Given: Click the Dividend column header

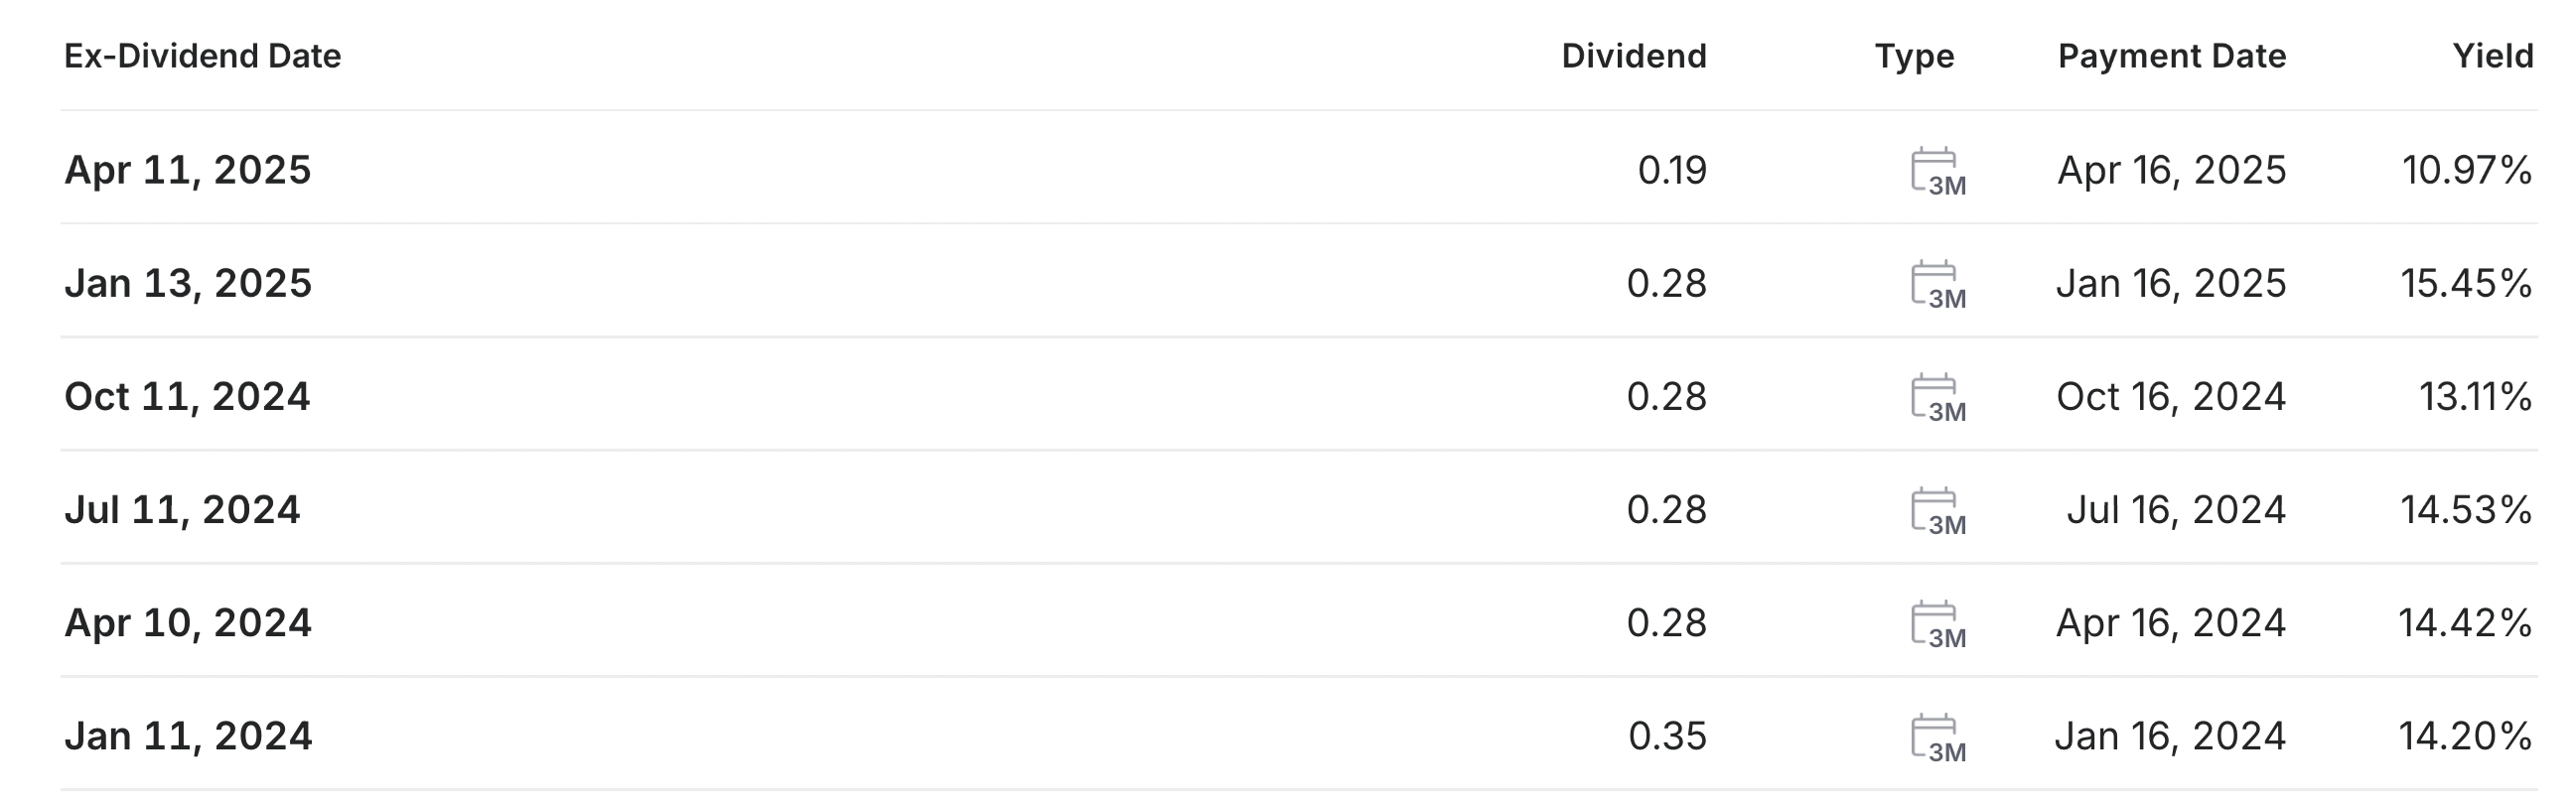Looking at the screenshot, I should 1634,56.
